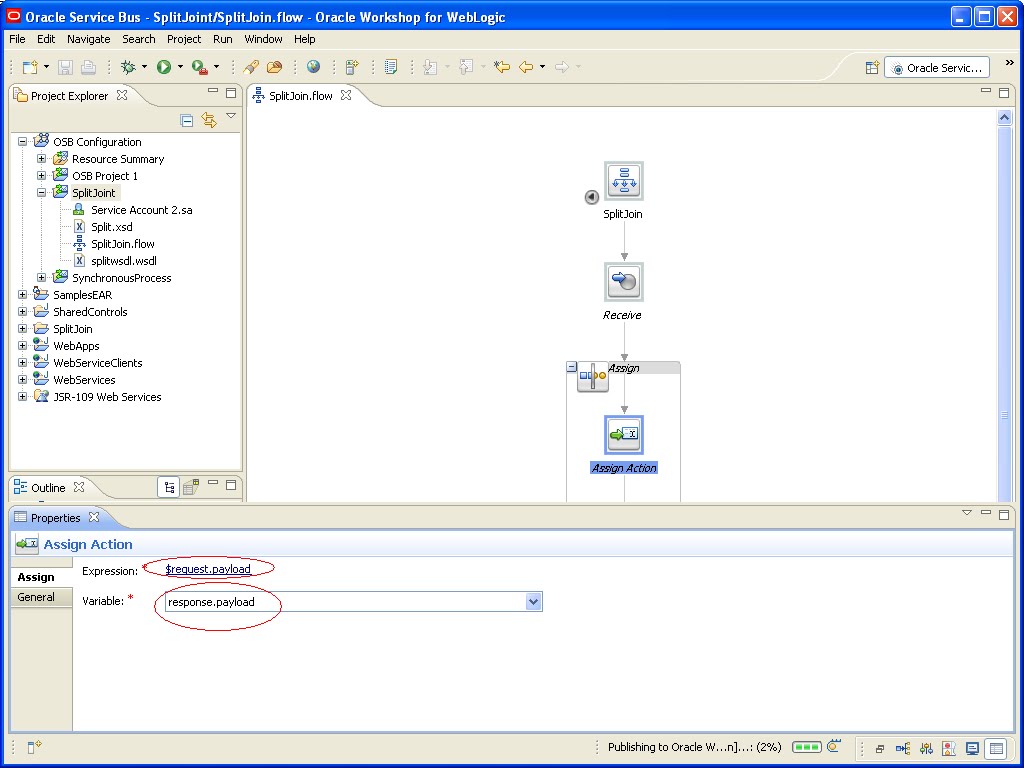Select Service Account 2.sa tree item
The height and width of the screenshot is (768, 1024).
[x=142, y=210]
